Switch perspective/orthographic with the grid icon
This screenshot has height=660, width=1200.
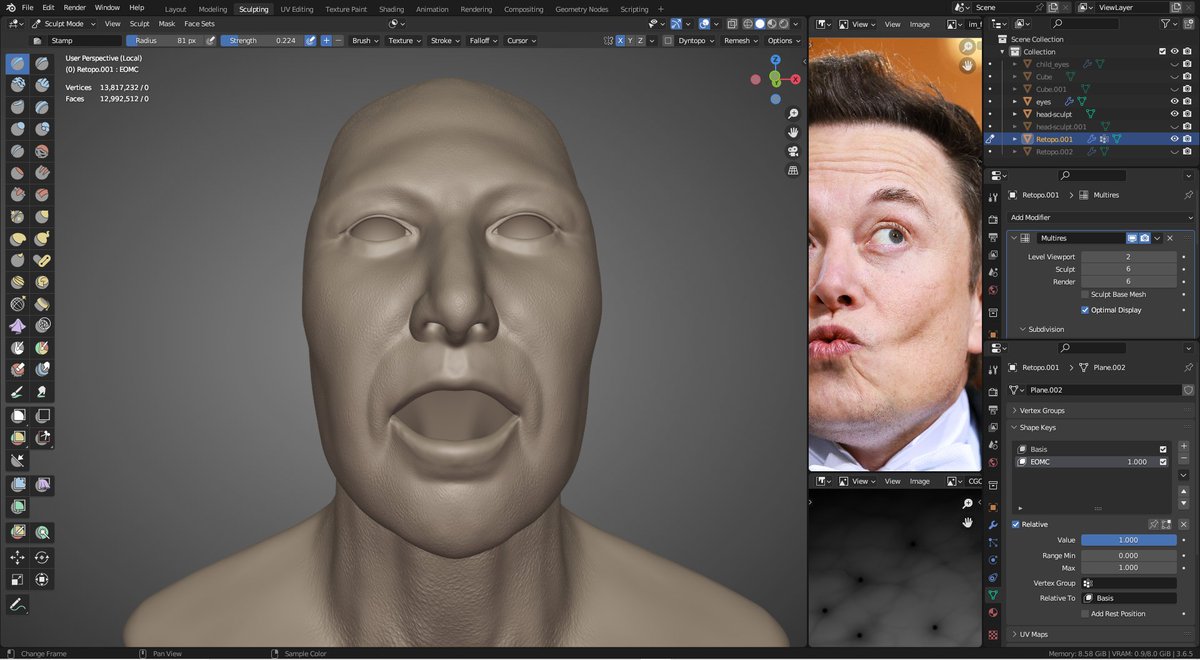coord(793,170)
